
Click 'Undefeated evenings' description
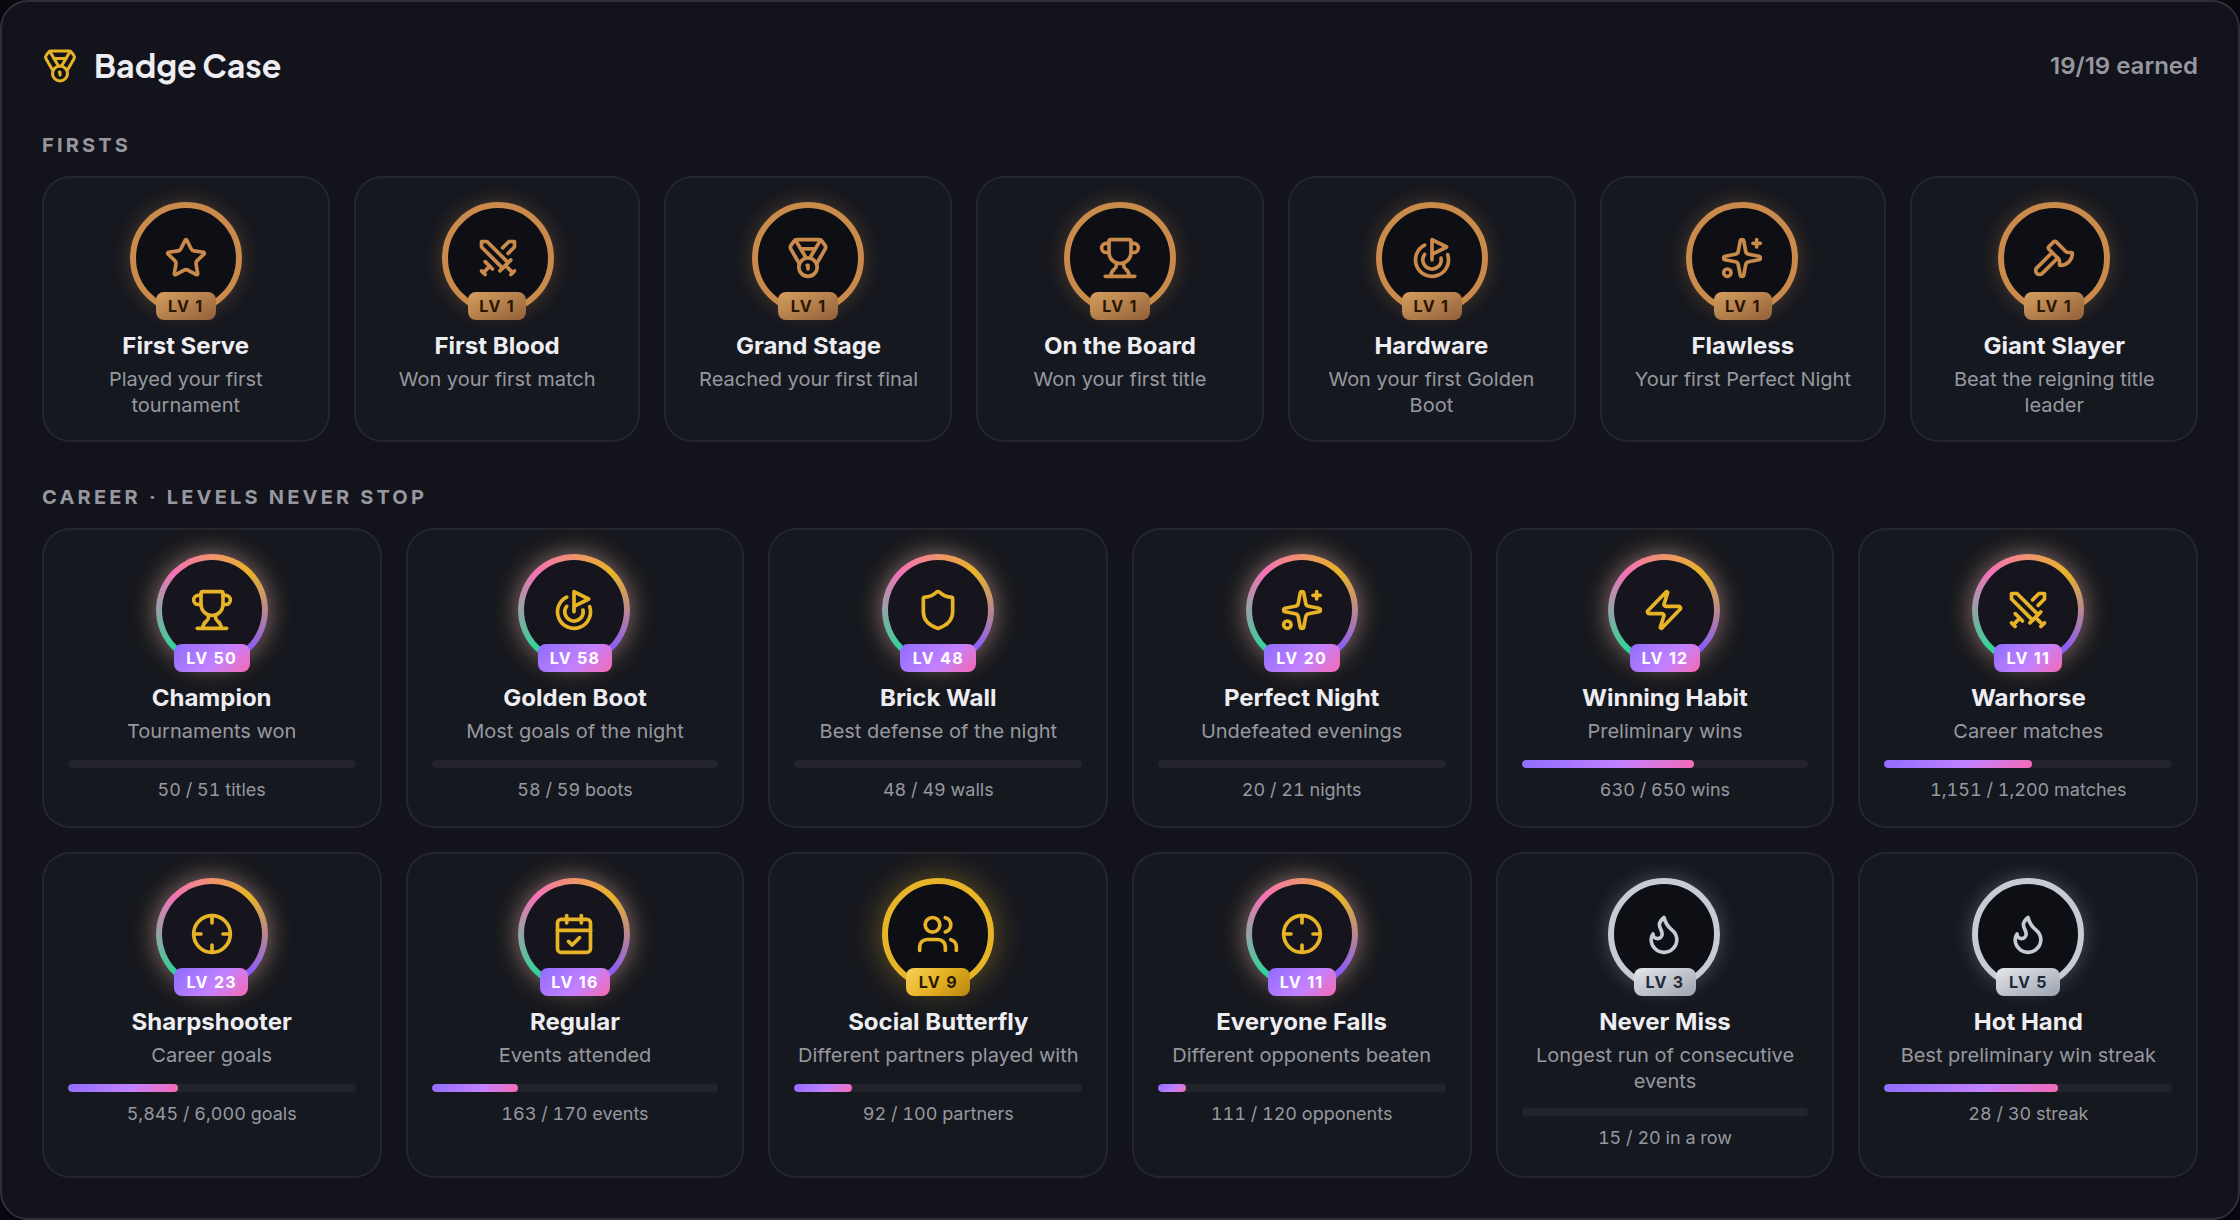(1301, 731)
